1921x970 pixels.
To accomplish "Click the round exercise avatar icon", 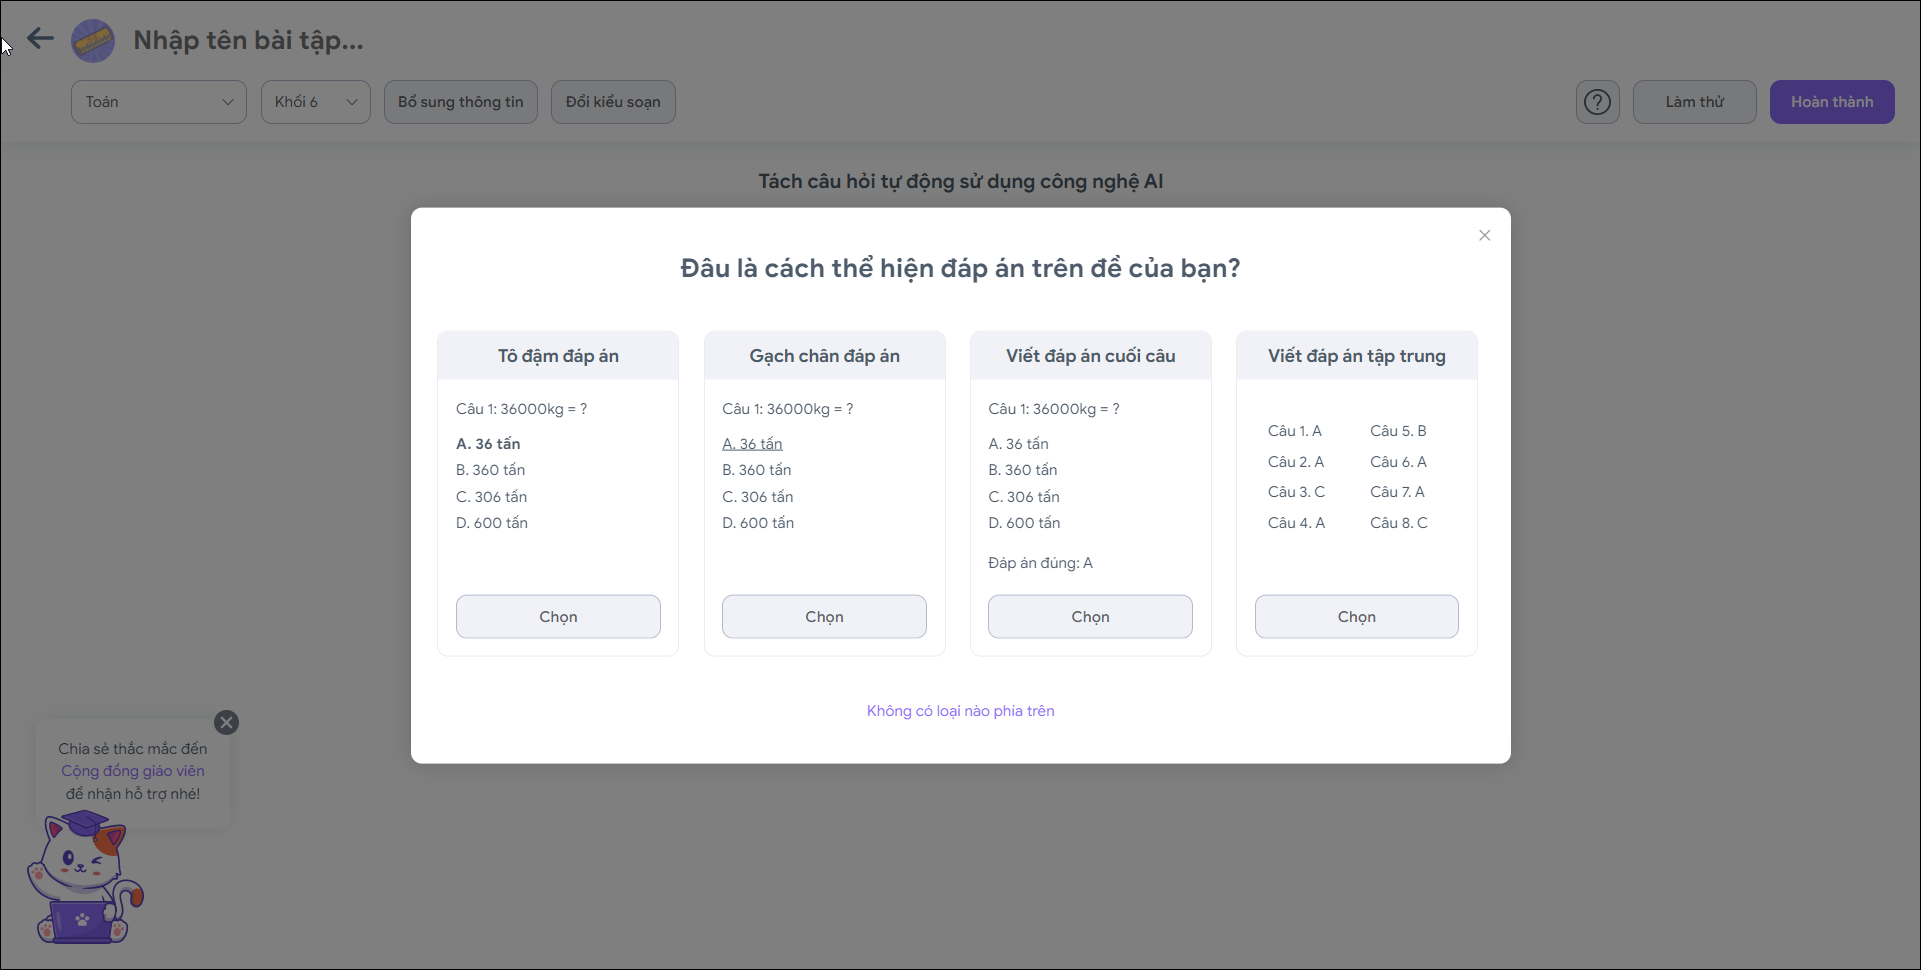I will (x=93, y=41).
